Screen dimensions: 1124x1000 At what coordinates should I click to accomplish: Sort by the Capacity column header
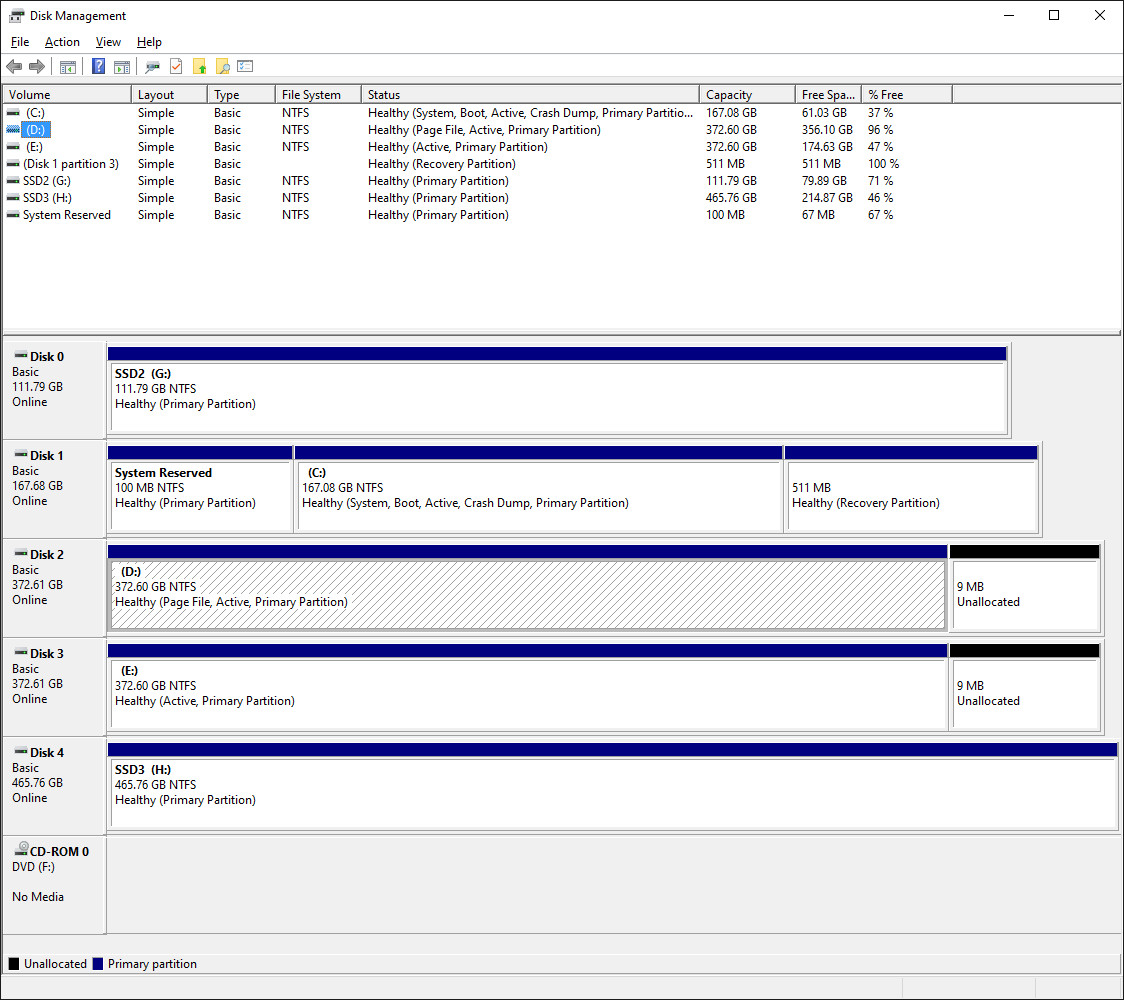tap(747, 95)
